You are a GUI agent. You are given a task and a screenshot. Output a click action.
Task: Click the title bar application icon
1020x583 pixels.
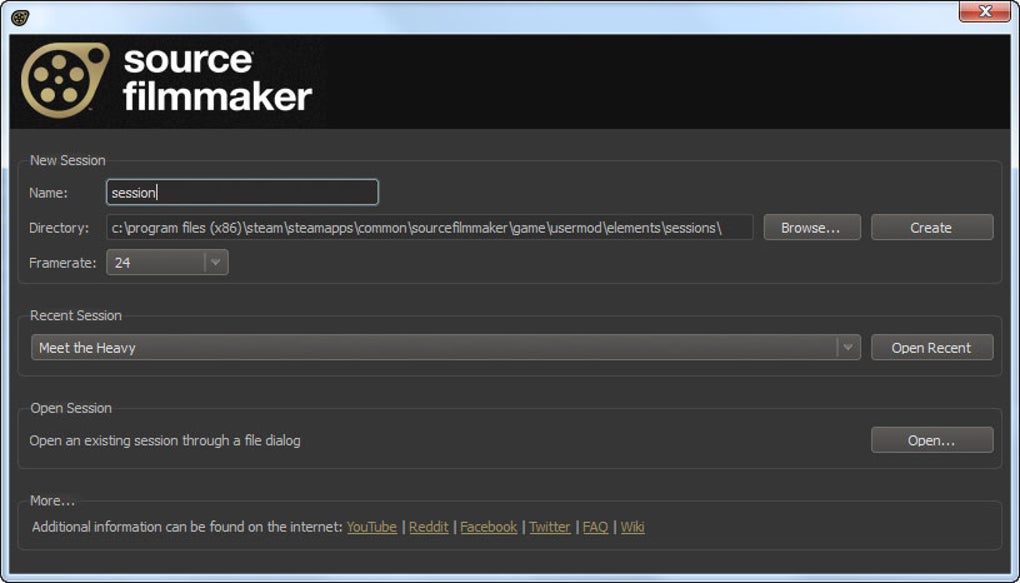(x=20, y=17)
